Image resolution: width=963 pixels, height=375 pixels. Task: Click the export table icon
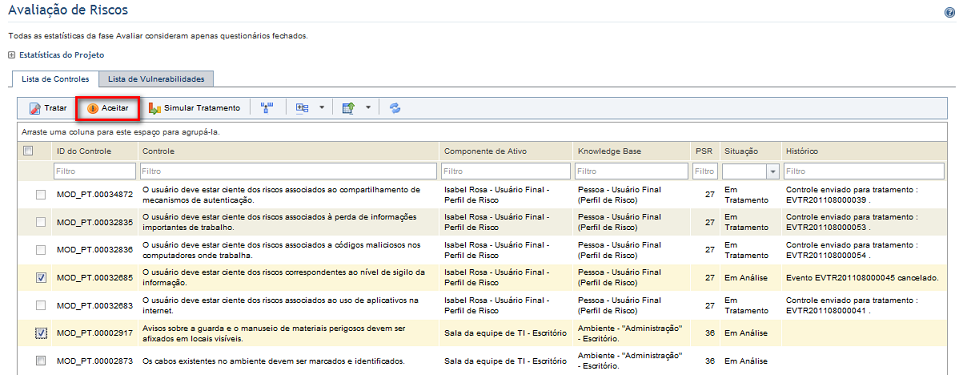click(348, 108)
